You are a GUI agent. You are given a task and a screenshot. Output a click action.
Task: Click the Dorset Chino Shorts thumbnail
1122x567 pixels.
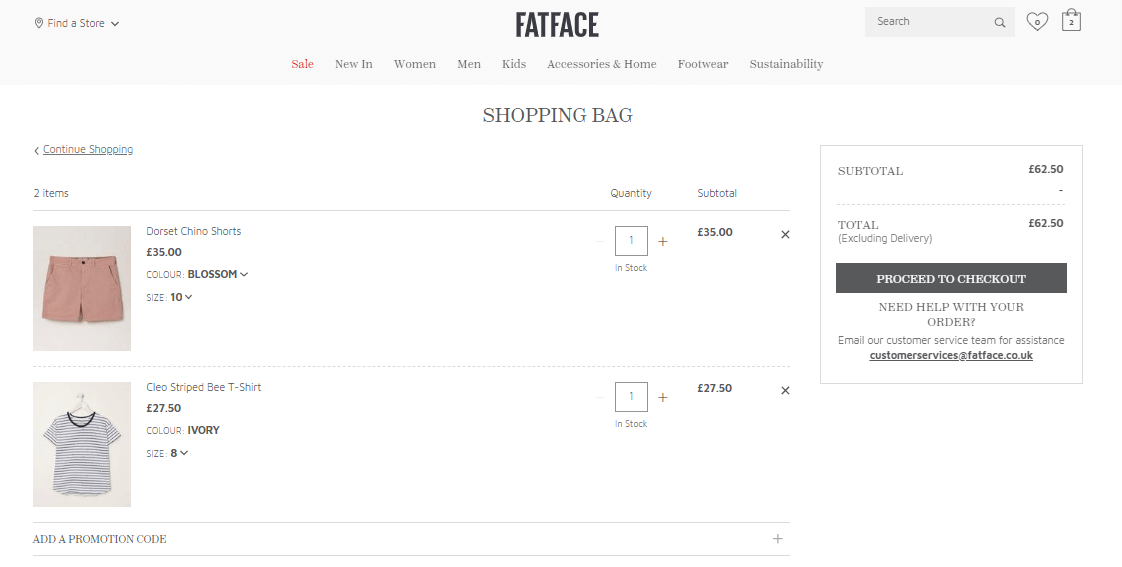click(82, 289)
